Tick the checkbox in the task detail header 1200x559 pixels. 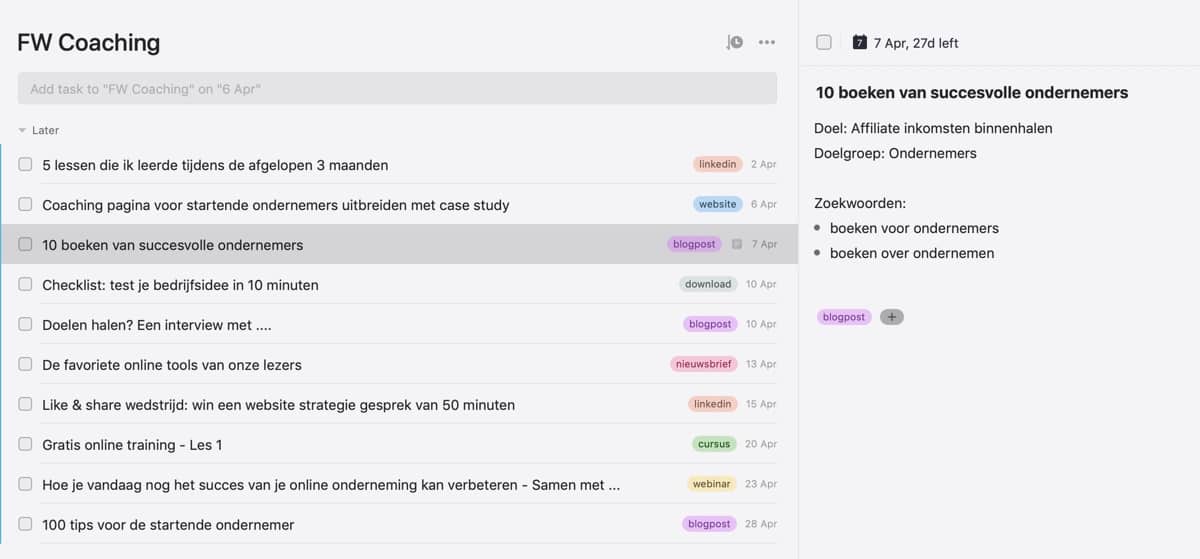point(824,42)
